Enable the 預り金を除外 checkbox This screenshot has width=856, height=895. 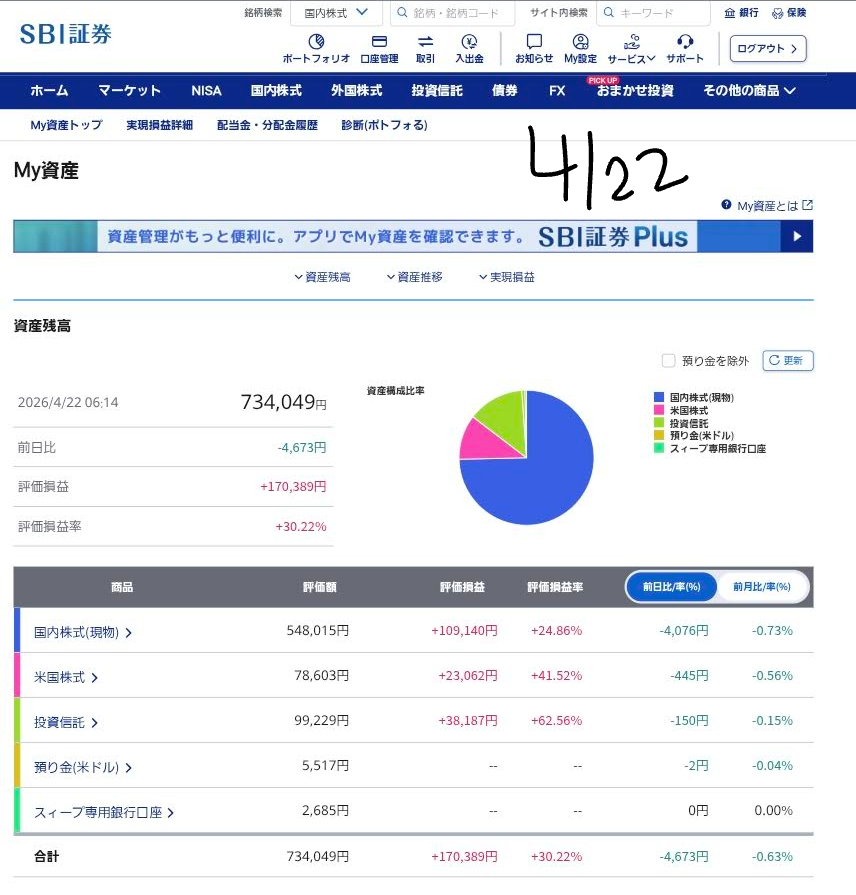669,361
